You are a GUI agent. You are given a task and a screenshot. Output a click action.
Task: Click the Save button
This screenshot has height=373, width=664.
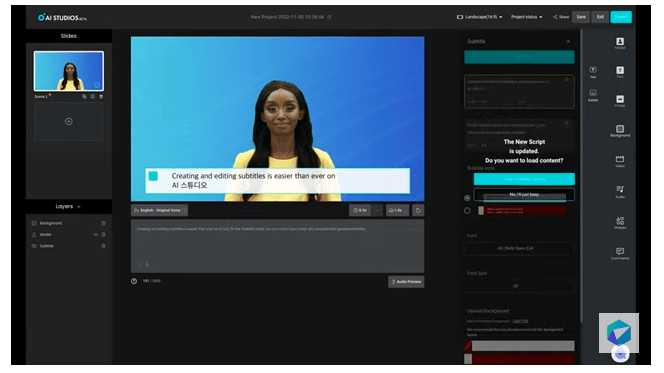(x=581, y=17)
